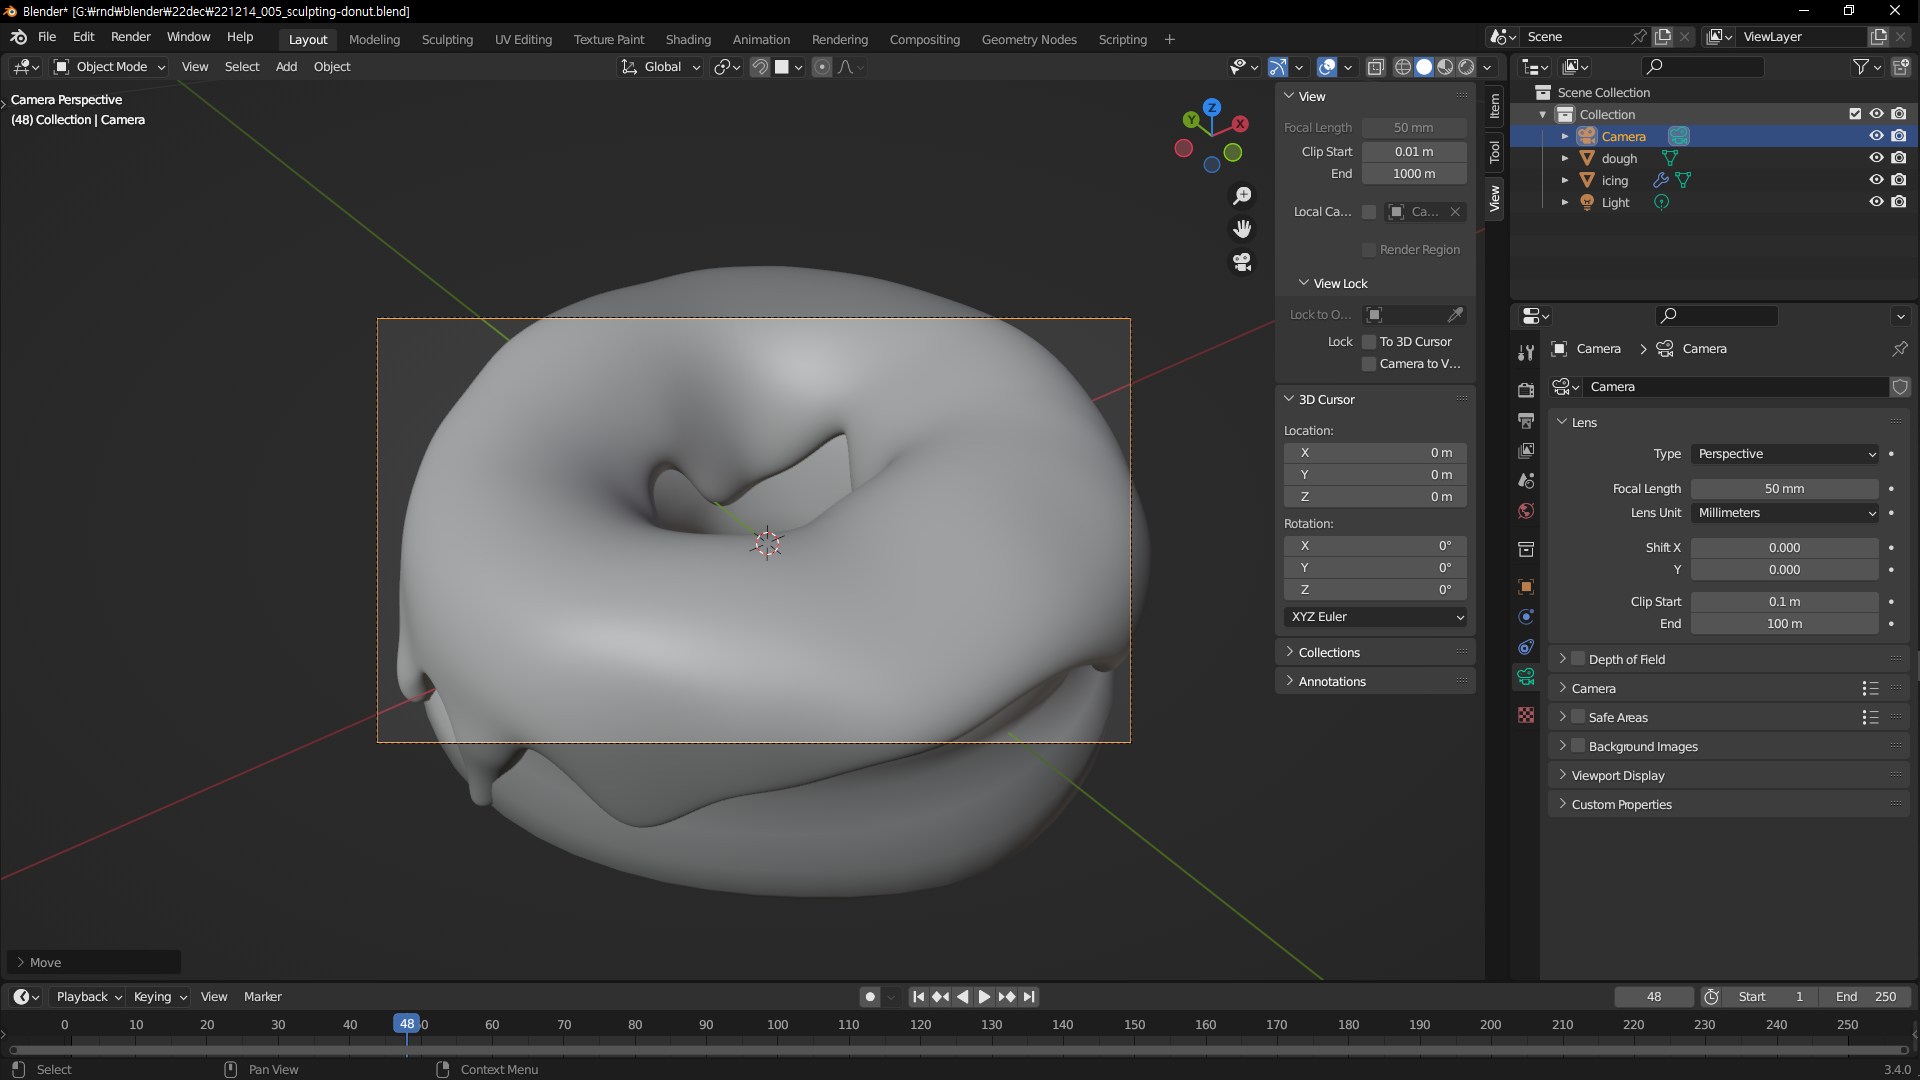Switch to the Sculpting workspace tab
The width and height of the screenshot is (1920, 1080).
[447, 39]
